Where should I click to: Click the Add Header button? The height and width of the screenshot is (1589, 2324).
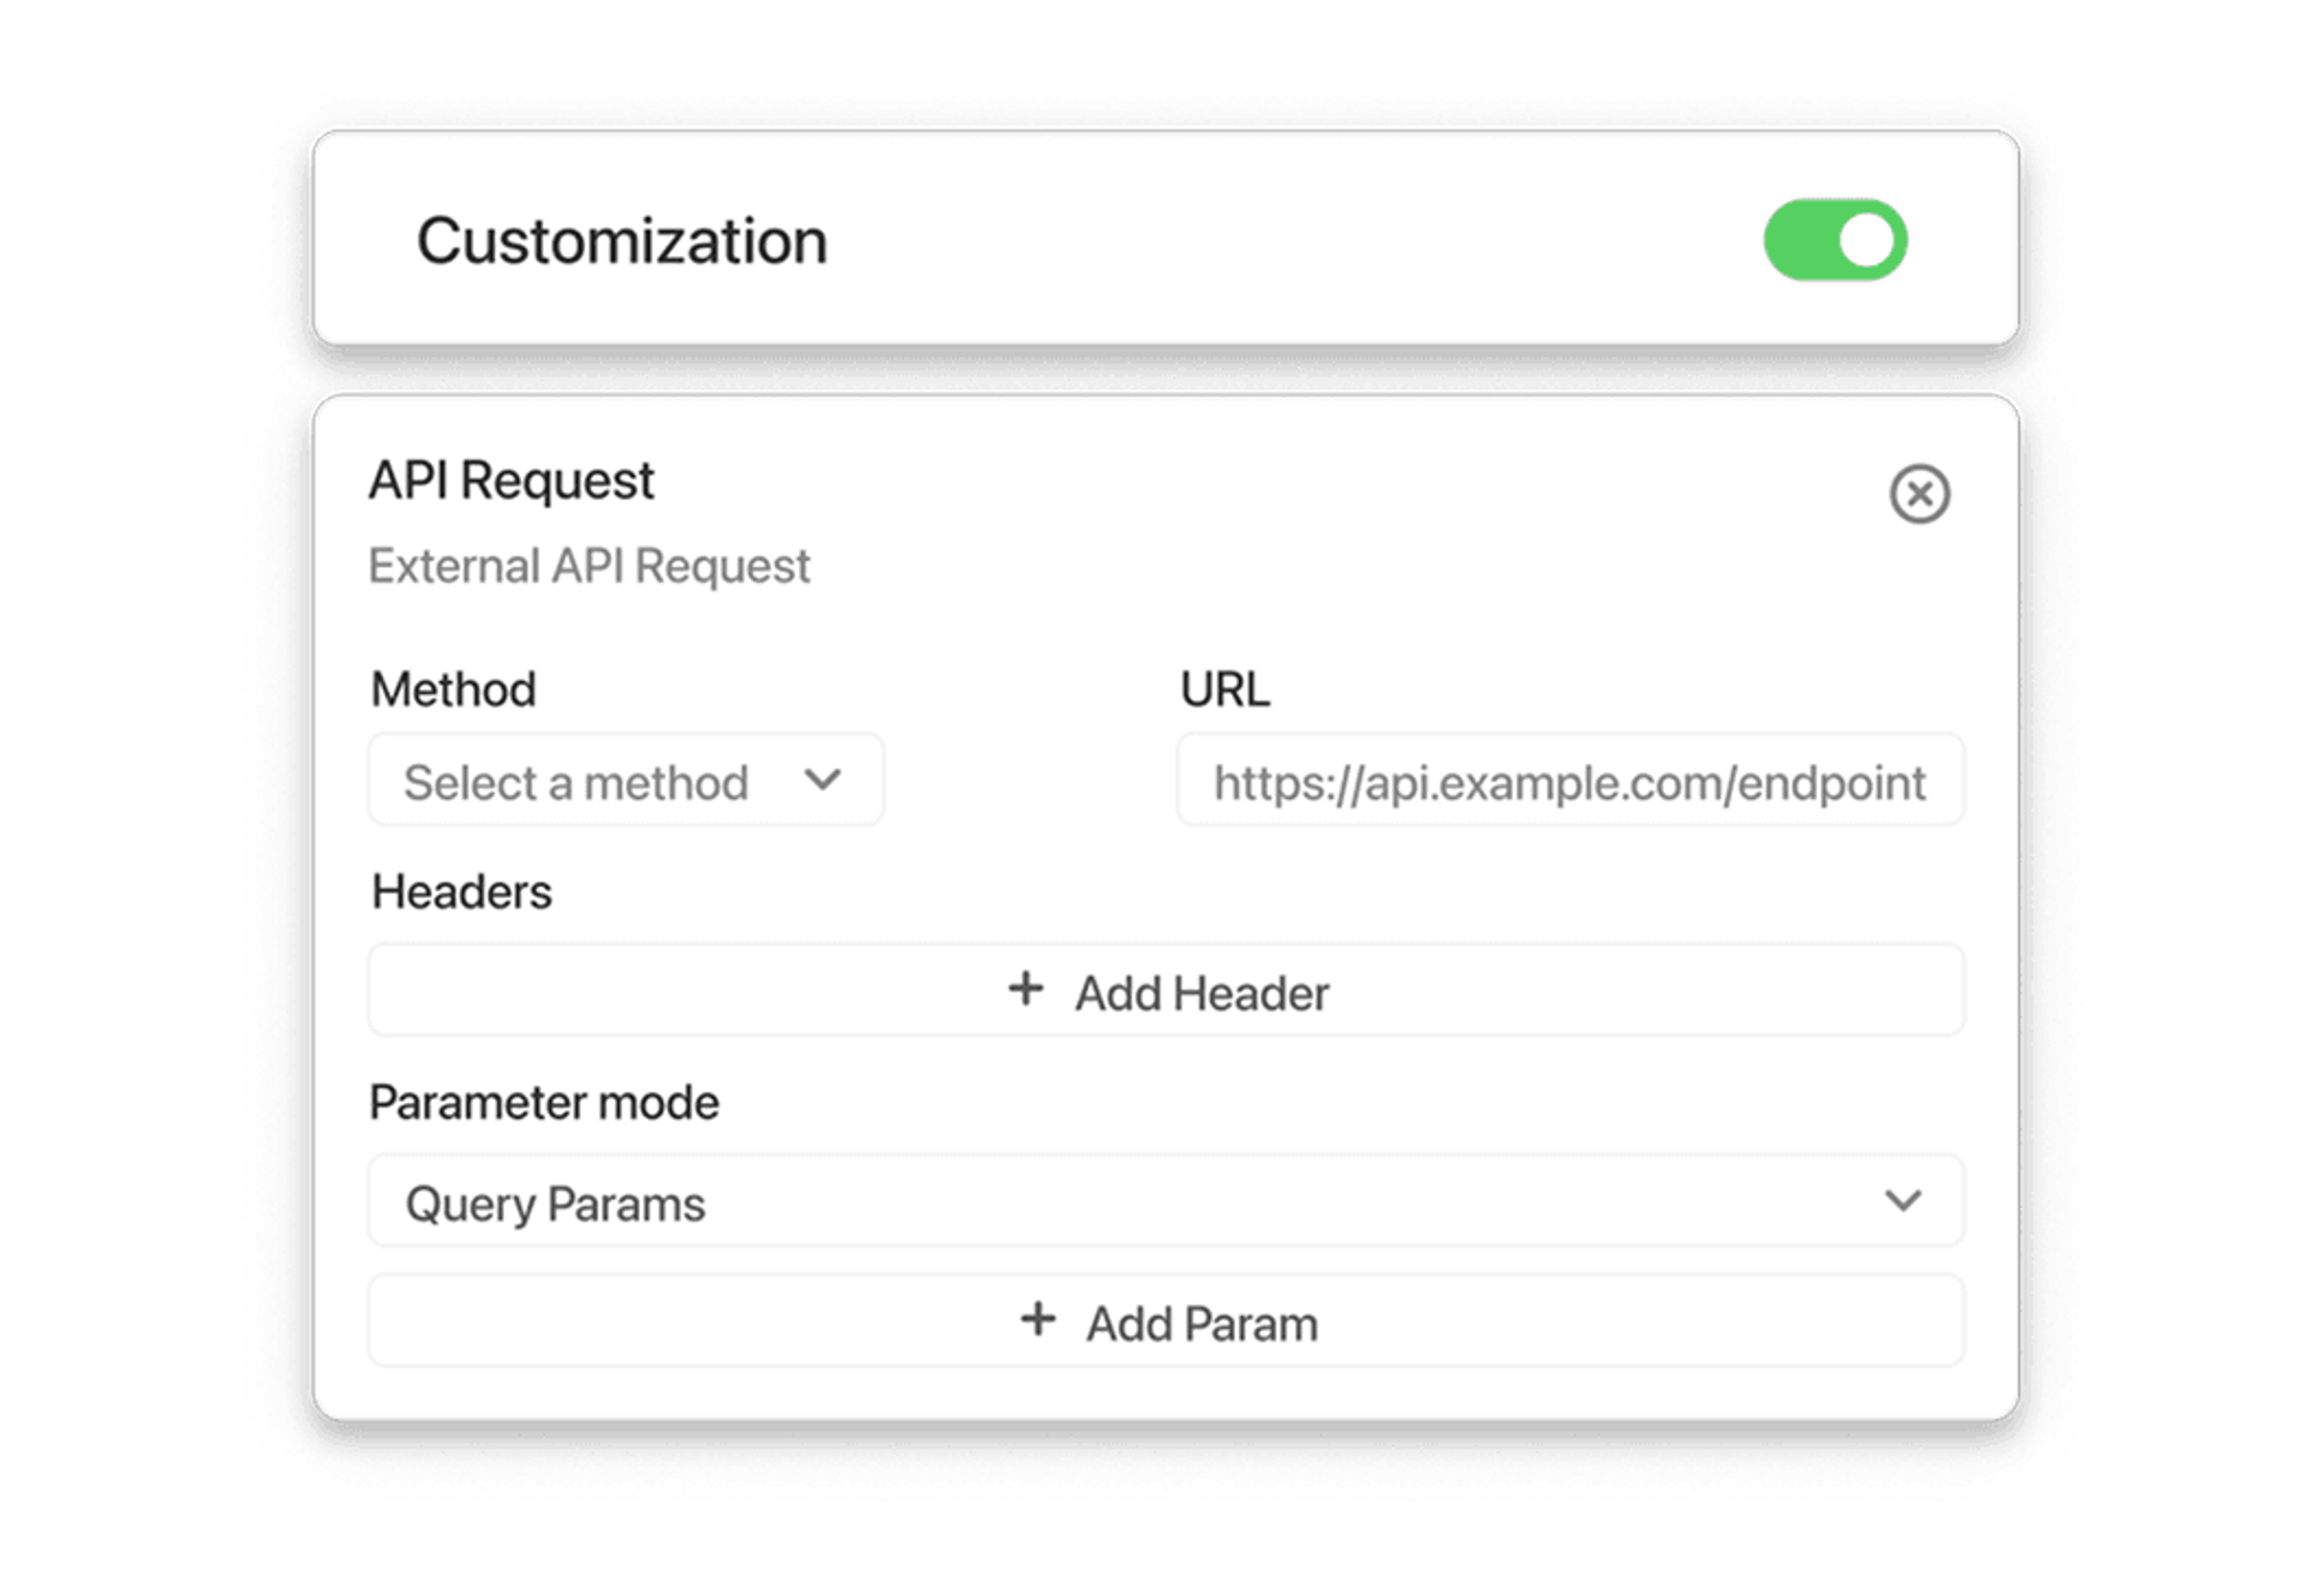(1166, 991)
